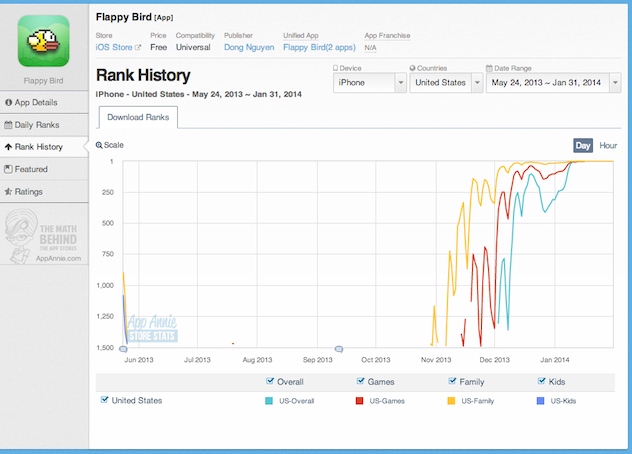Screen dimensions: 632x454
Task: Click the September 2013 chart event marker
Action: [339, 349]
